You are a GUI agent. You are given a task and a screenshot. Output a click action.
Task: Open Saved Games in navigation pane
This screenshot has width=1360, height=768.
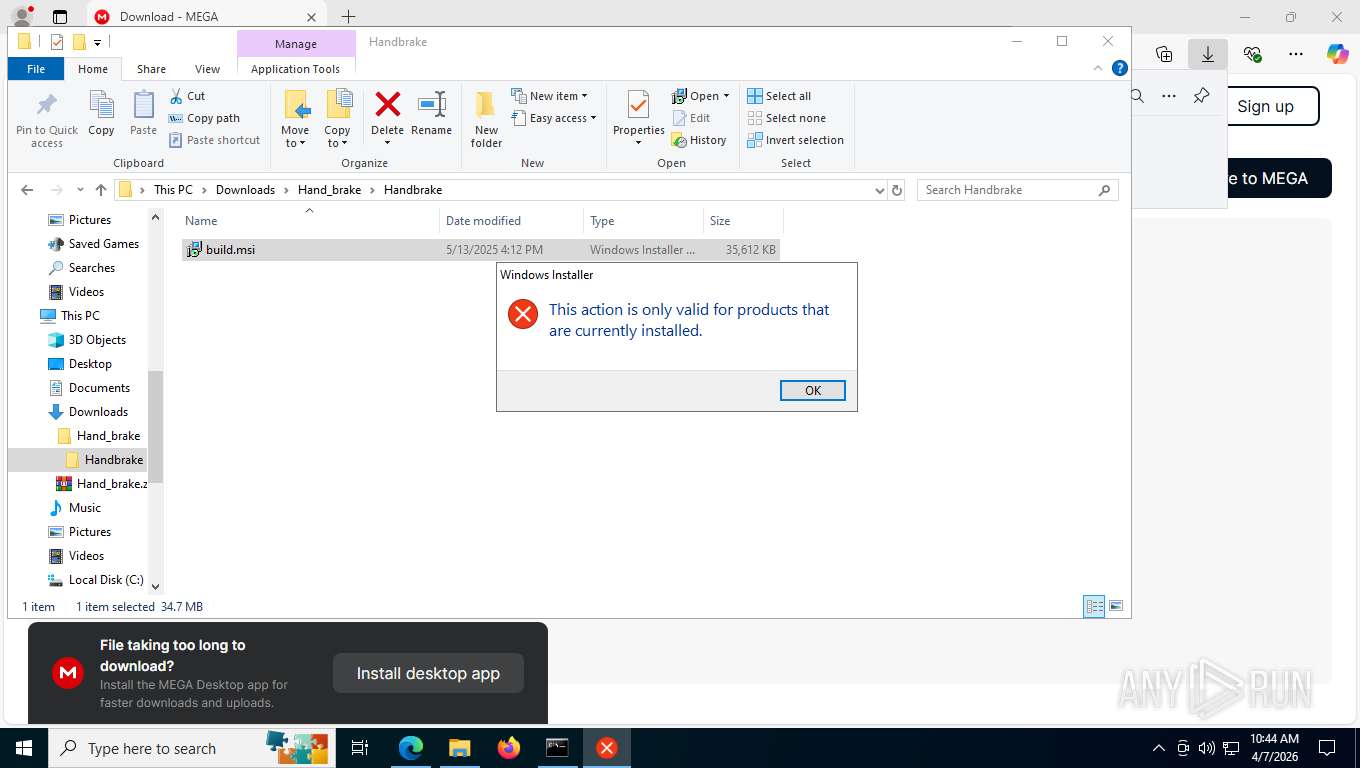click(103, 244)
